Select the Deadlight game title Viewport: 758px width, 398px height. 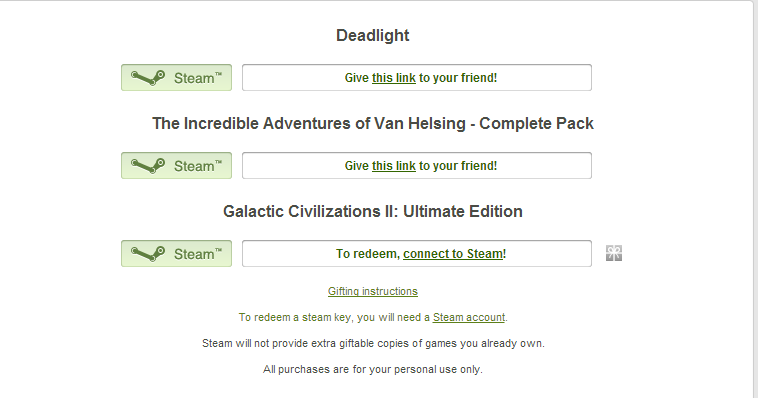click(373, 35)
